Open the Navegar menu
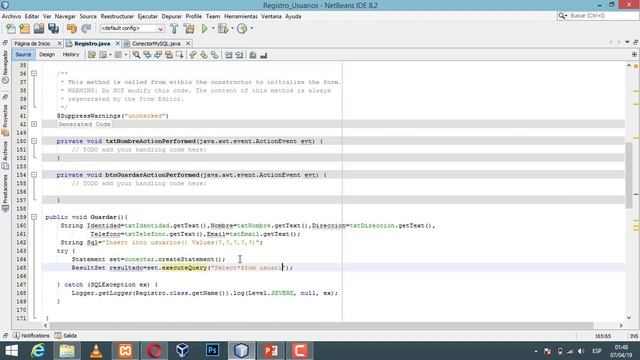Viewport: 640px width, 360px height. (65, 16)
